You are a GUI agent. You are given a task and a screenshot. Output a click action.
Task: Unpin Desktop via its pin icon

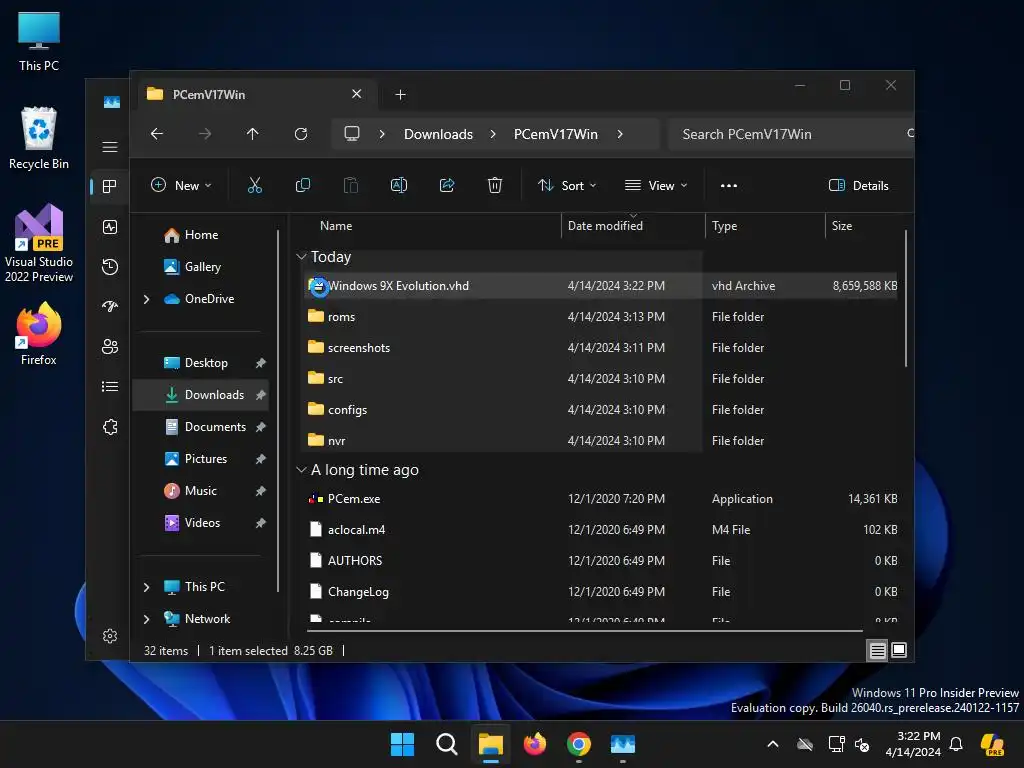click(261, 363)
